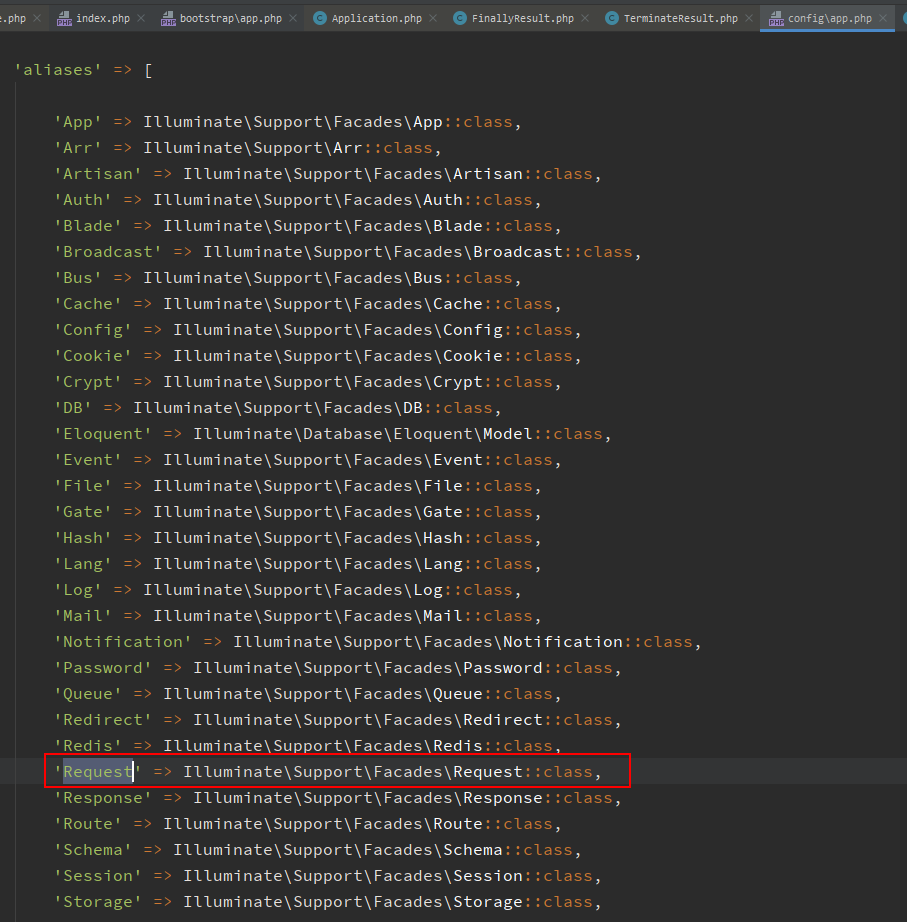This screenshot has width=907, height=922.
Task: Close the index.php editor tab
Action: (x=140, y=18)
